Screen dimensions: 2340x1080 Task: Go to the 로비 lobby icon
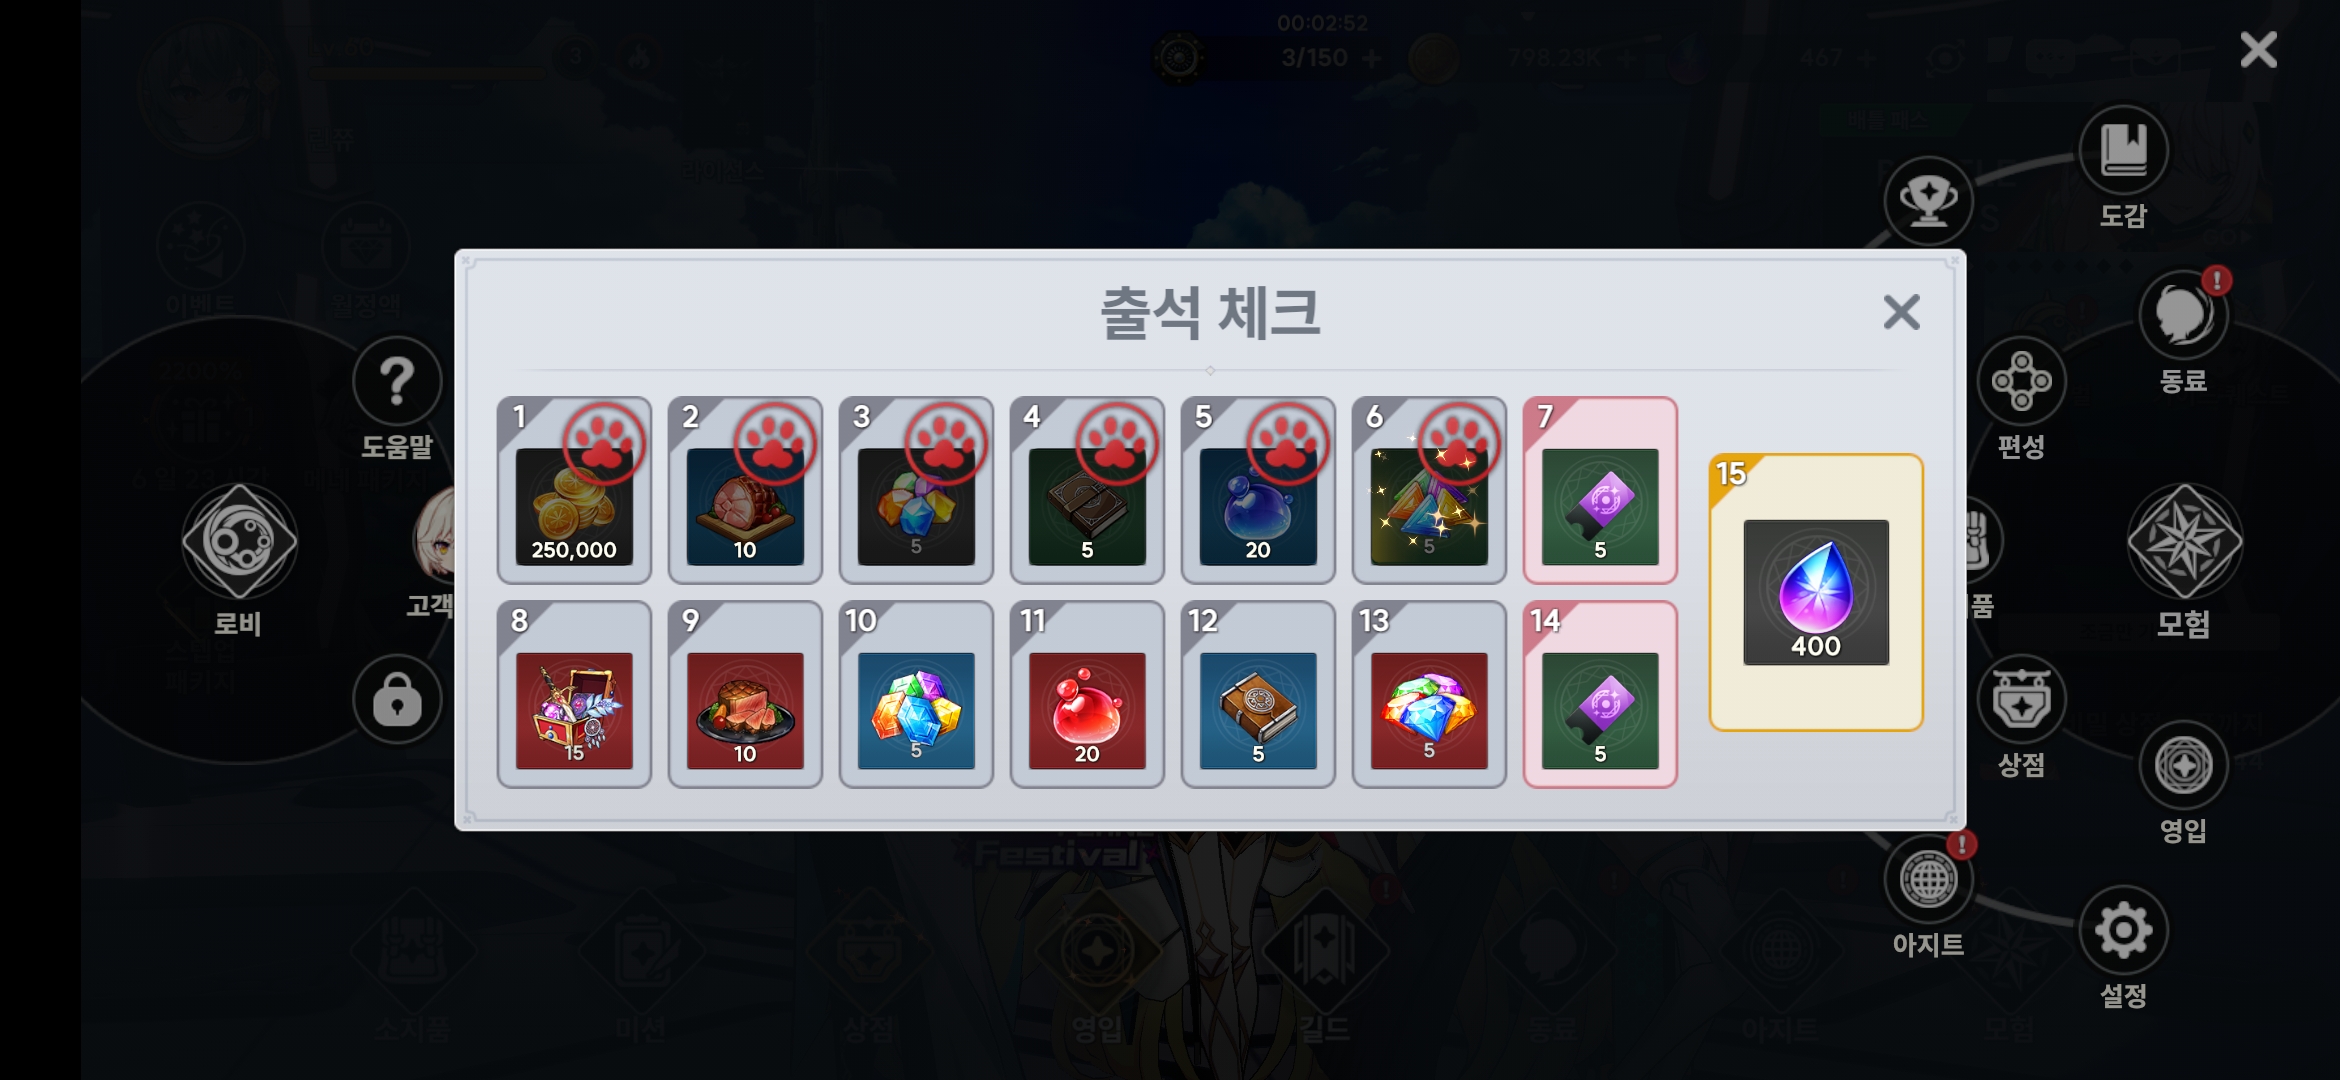(x=239, y=541)
